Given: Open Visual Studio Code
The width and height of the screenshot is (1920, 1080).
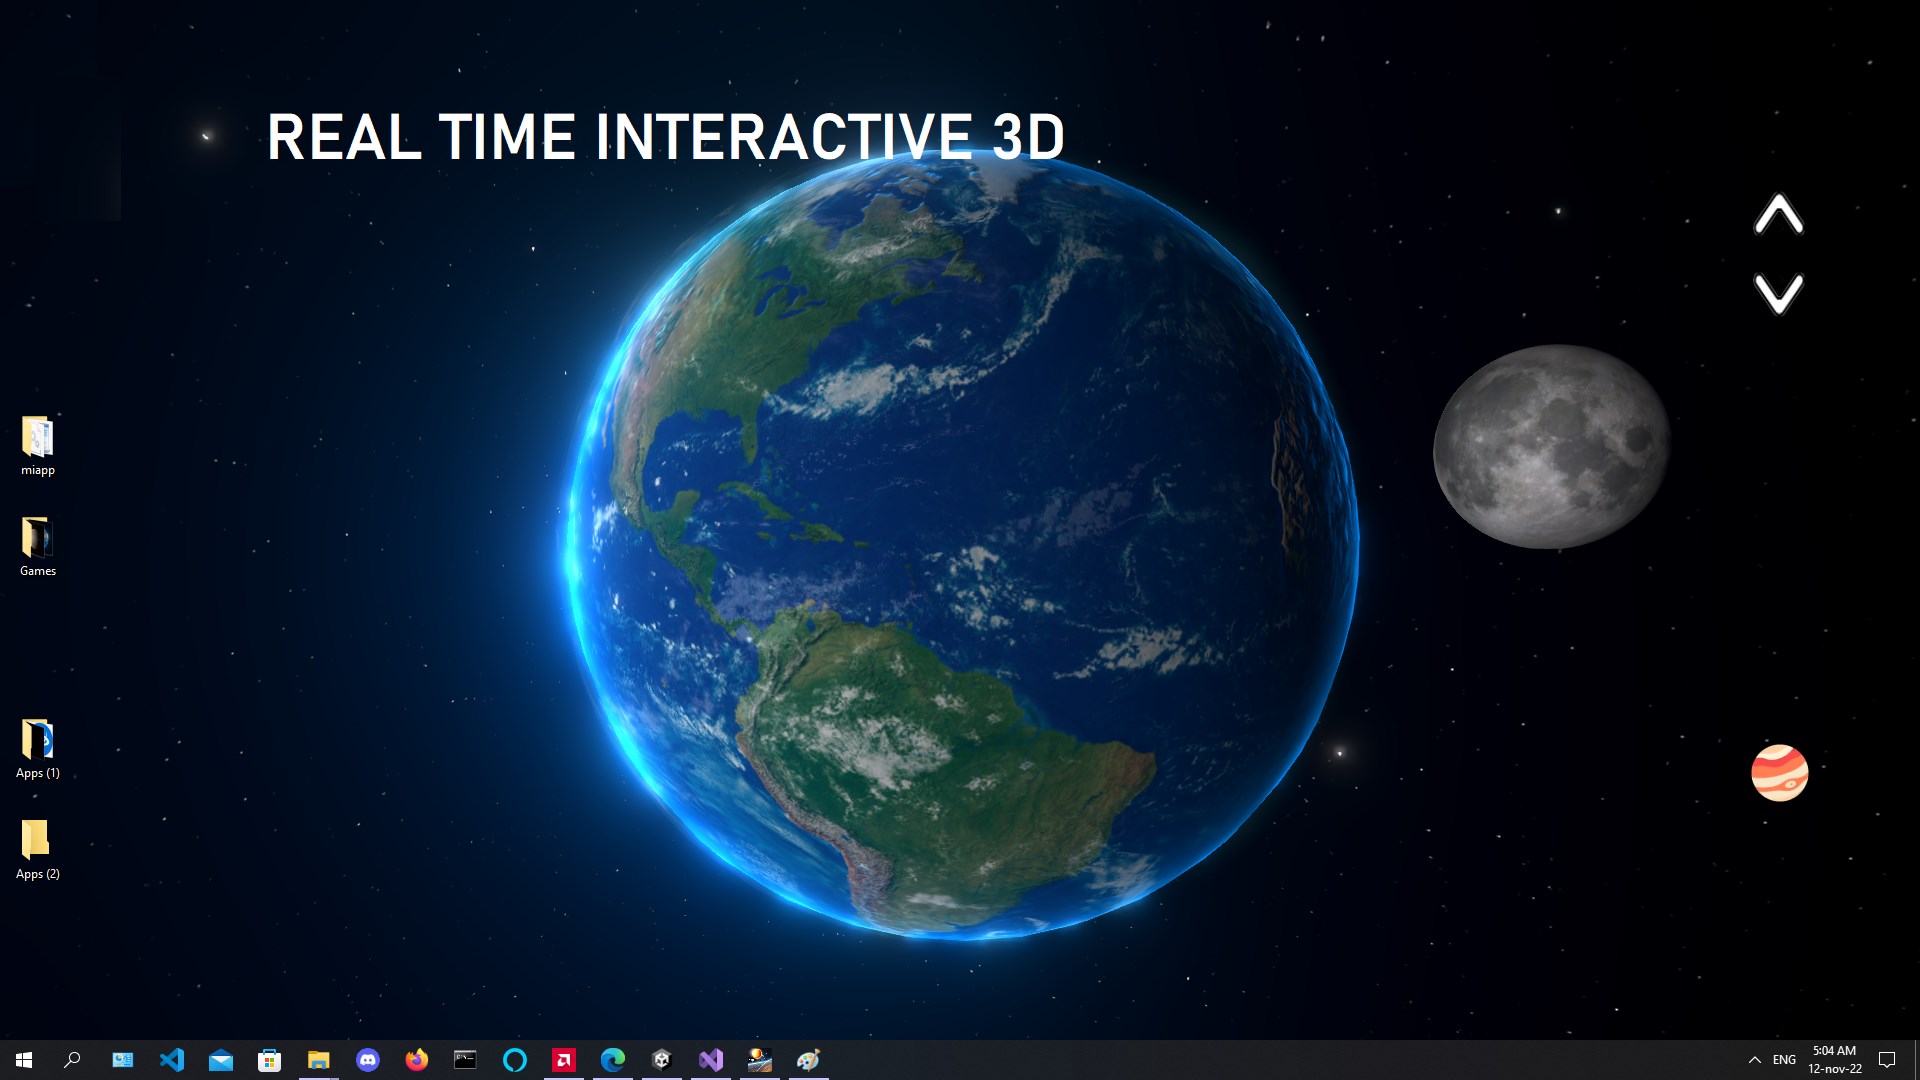Looking at the screenshot, I should [172, 1060].
